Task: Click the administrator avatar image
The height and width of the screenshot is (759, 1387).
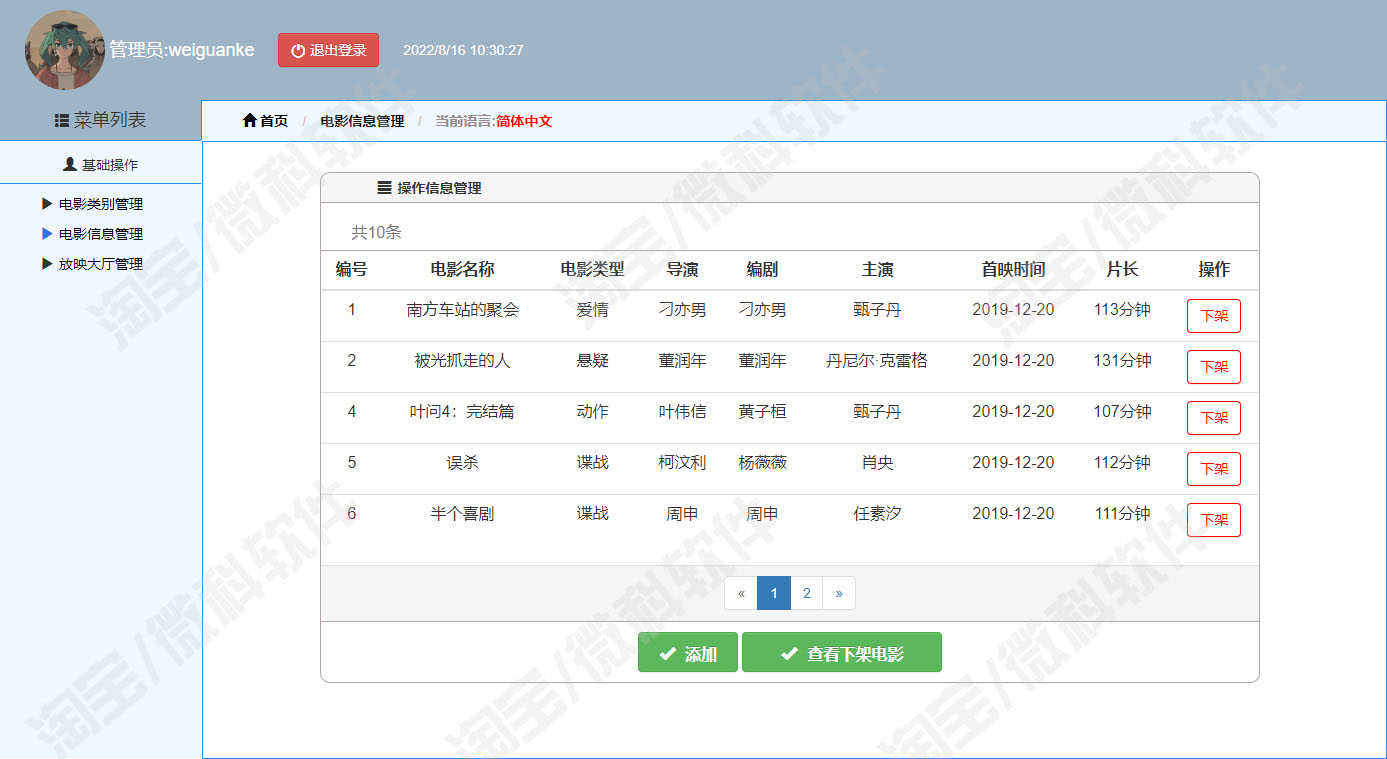Action: tap(65, 50)
